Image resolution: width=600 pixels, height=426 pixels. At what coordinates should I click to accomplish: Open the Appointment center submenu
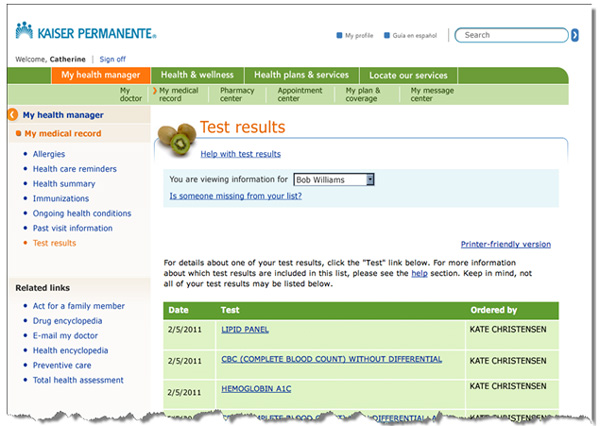[300, 95]
